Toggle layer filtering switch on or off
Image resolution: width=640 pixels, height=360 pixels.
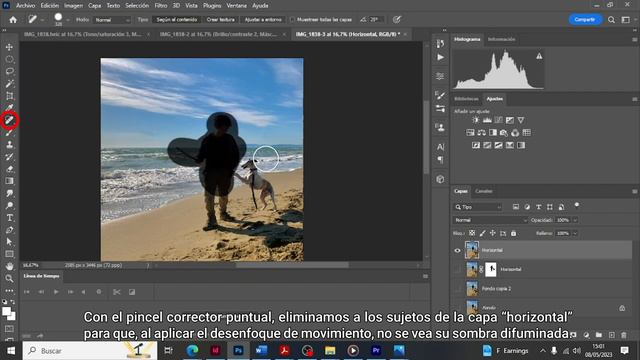coord(577,205)
